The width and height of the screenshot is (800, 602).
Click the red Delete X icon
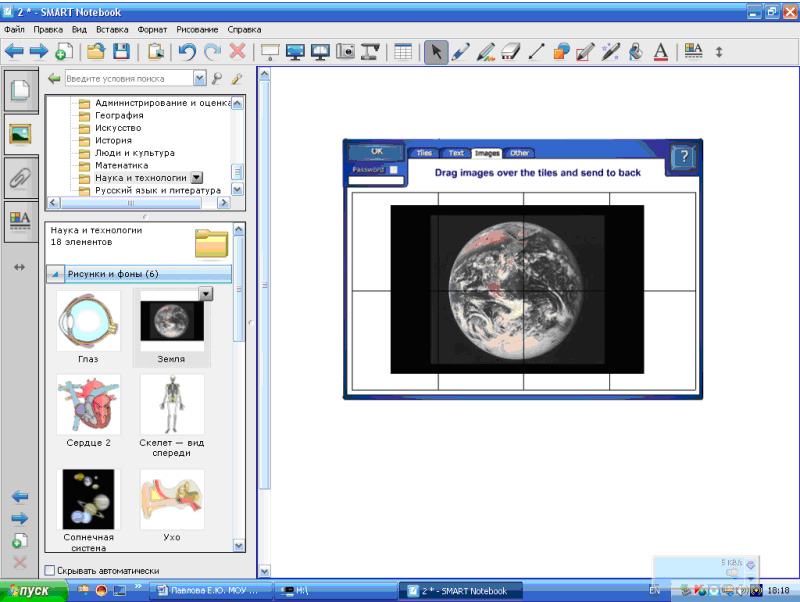(238, 52)
